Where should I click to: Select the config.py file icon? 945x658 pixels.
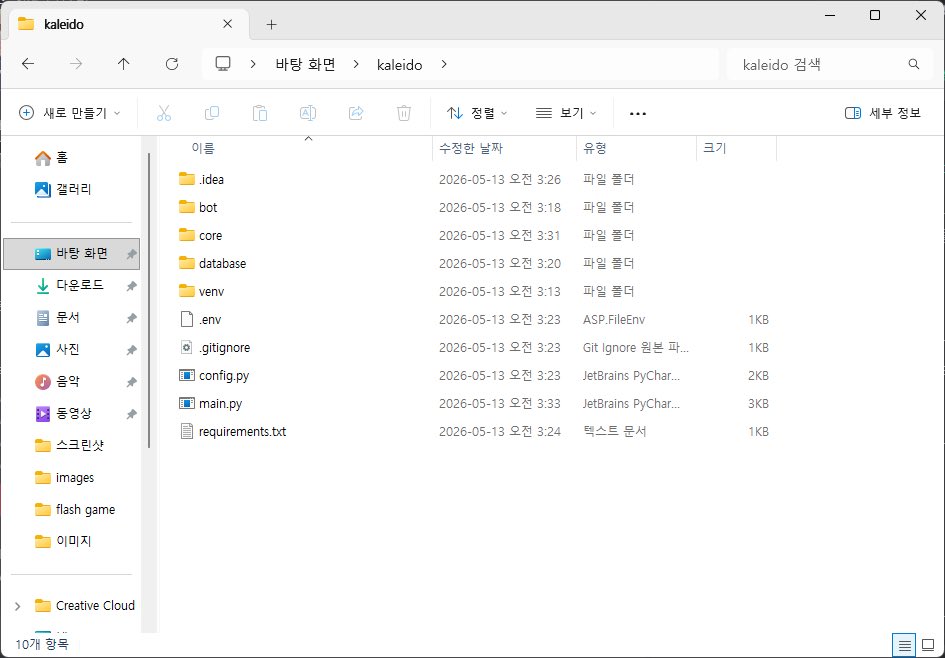point(187,375)
